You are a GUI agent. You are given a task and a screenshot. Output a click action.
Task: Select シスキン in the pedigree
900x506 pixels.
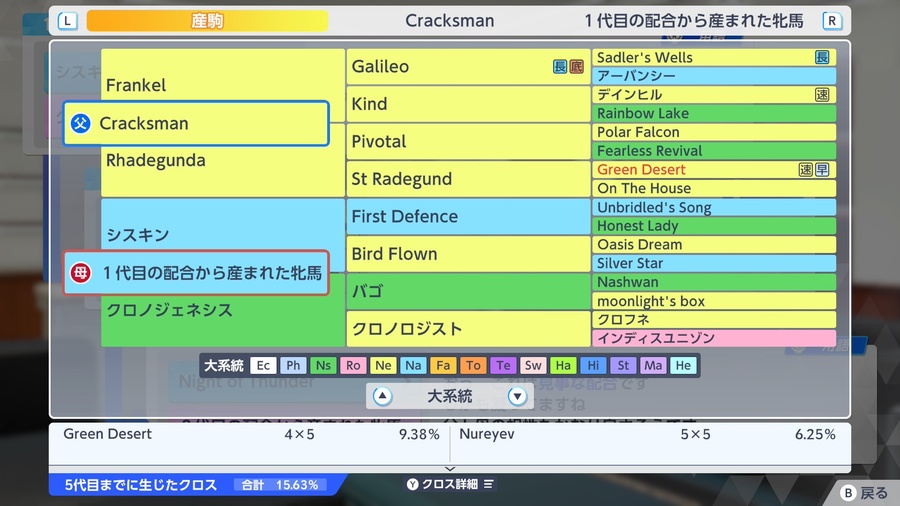138,235
